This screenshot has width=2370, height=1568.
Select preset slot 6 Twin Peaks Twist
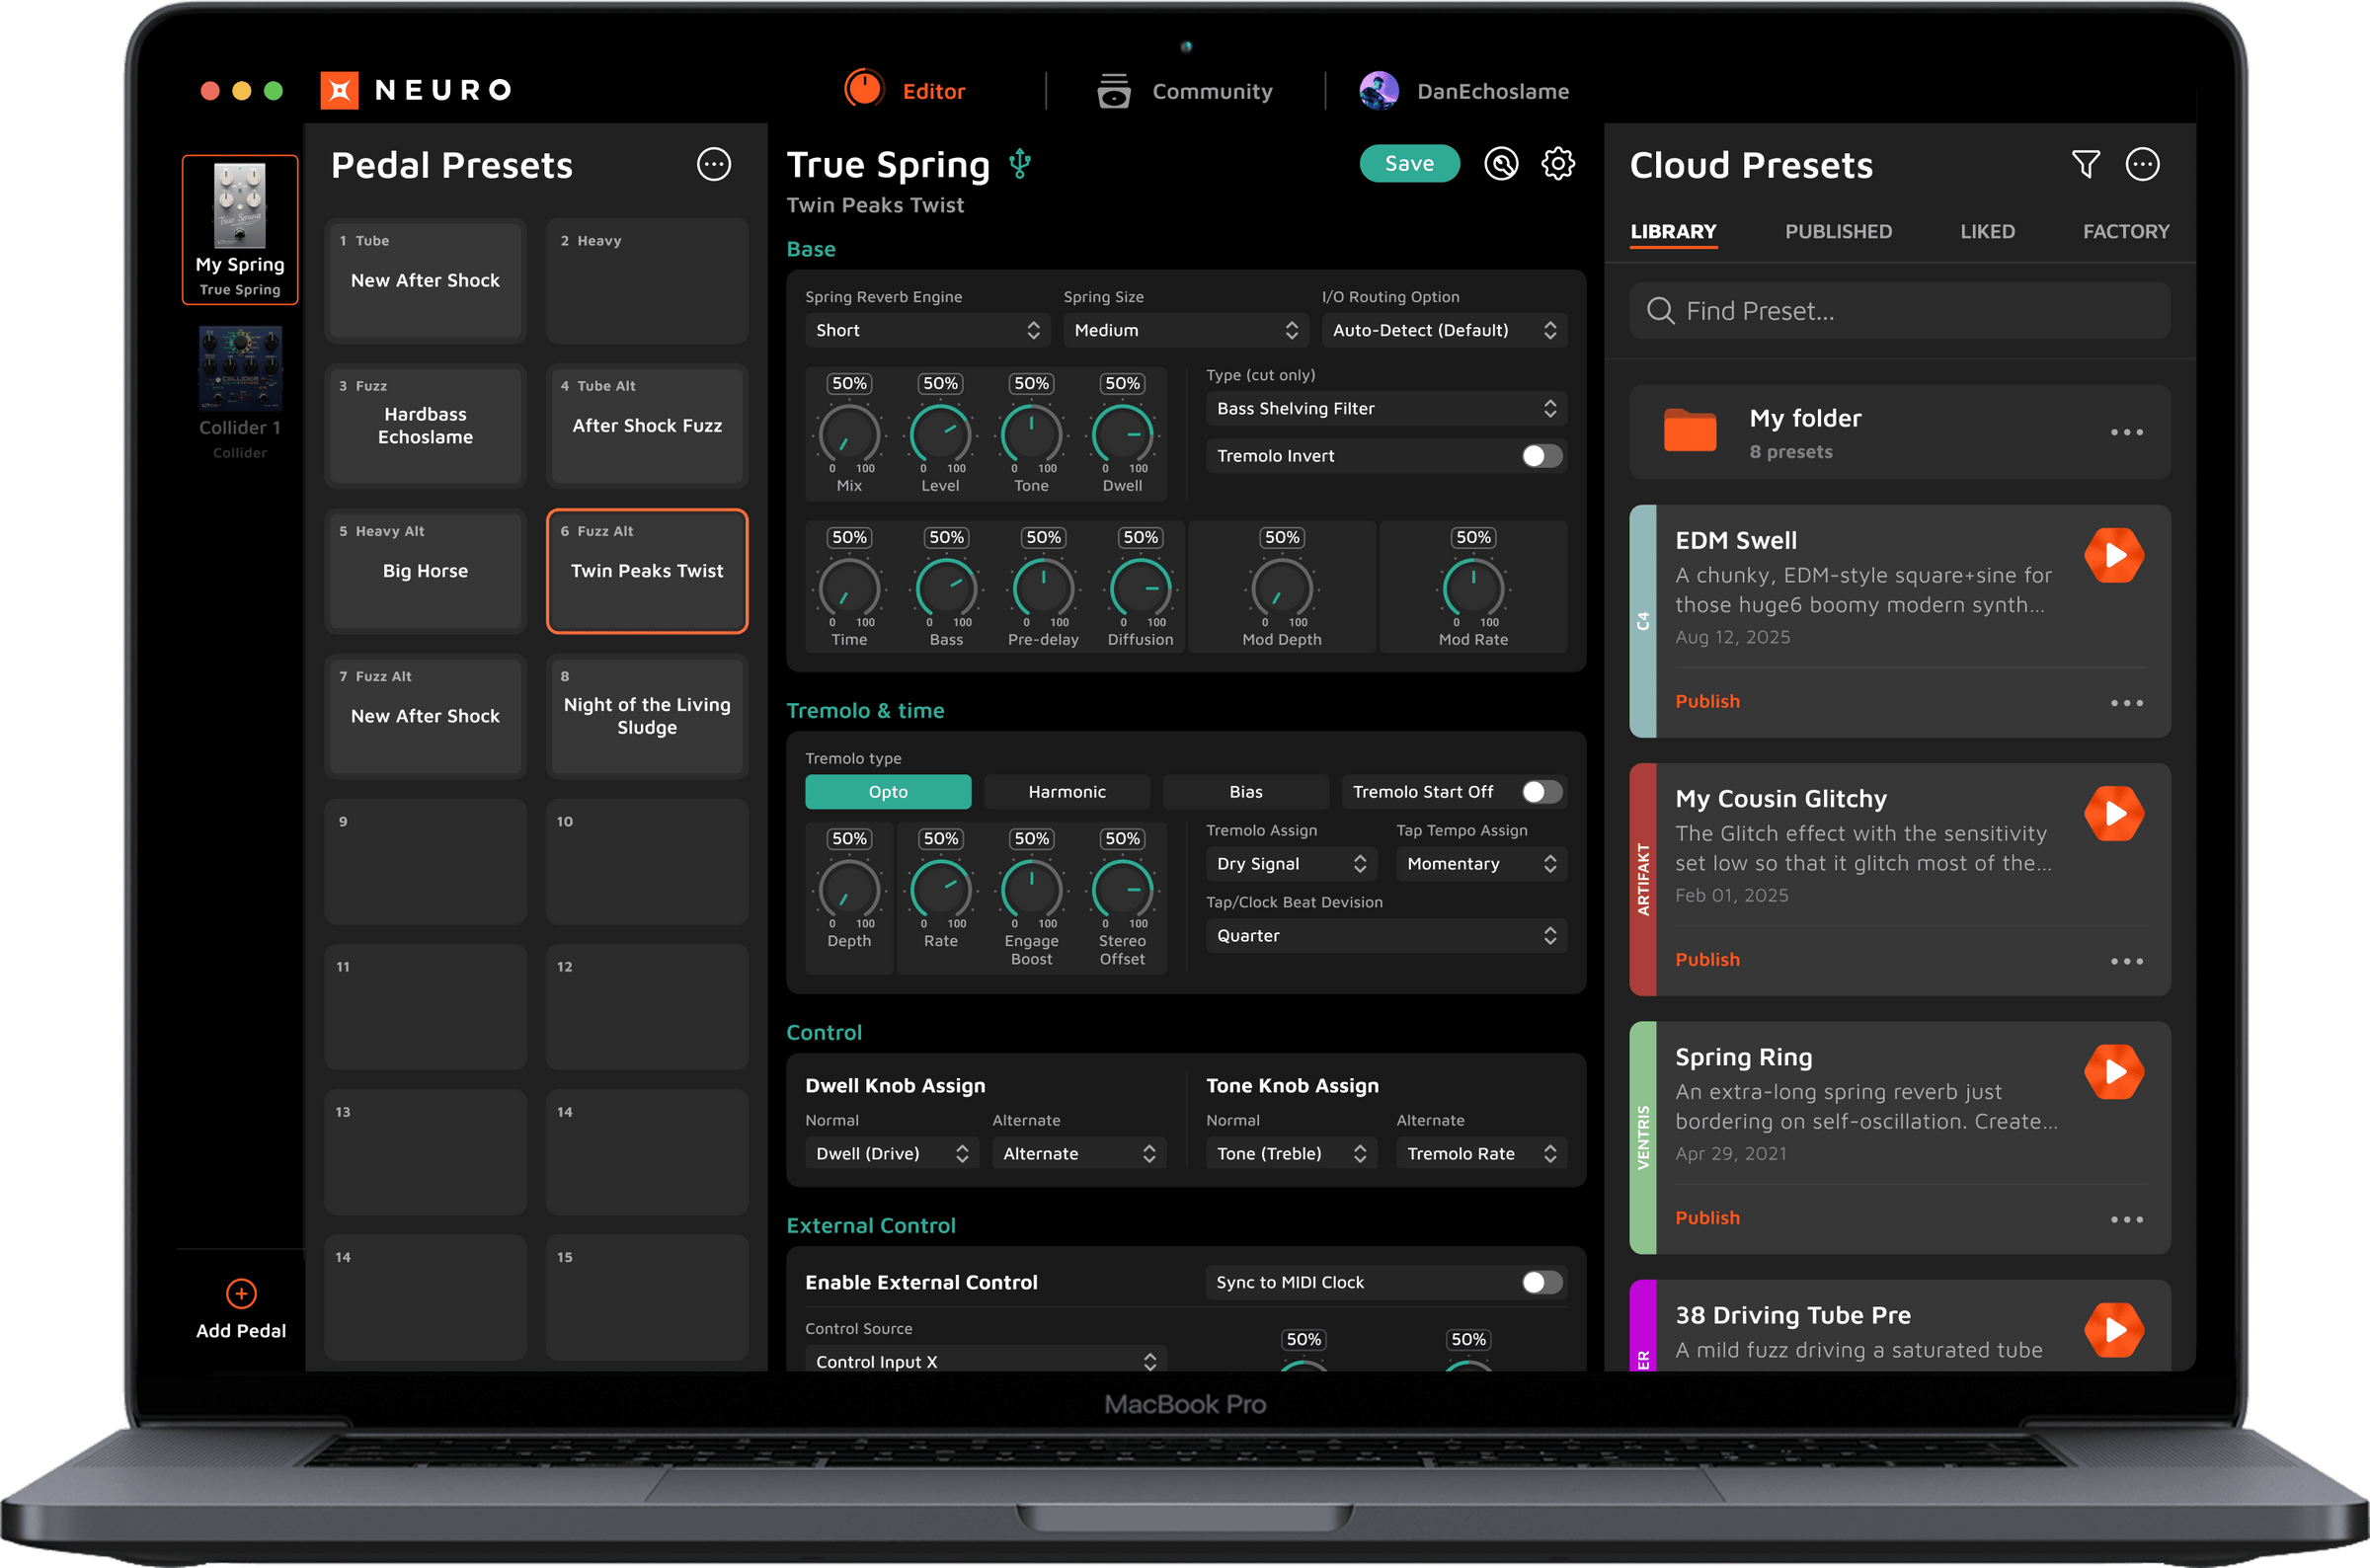pos(647,572)
